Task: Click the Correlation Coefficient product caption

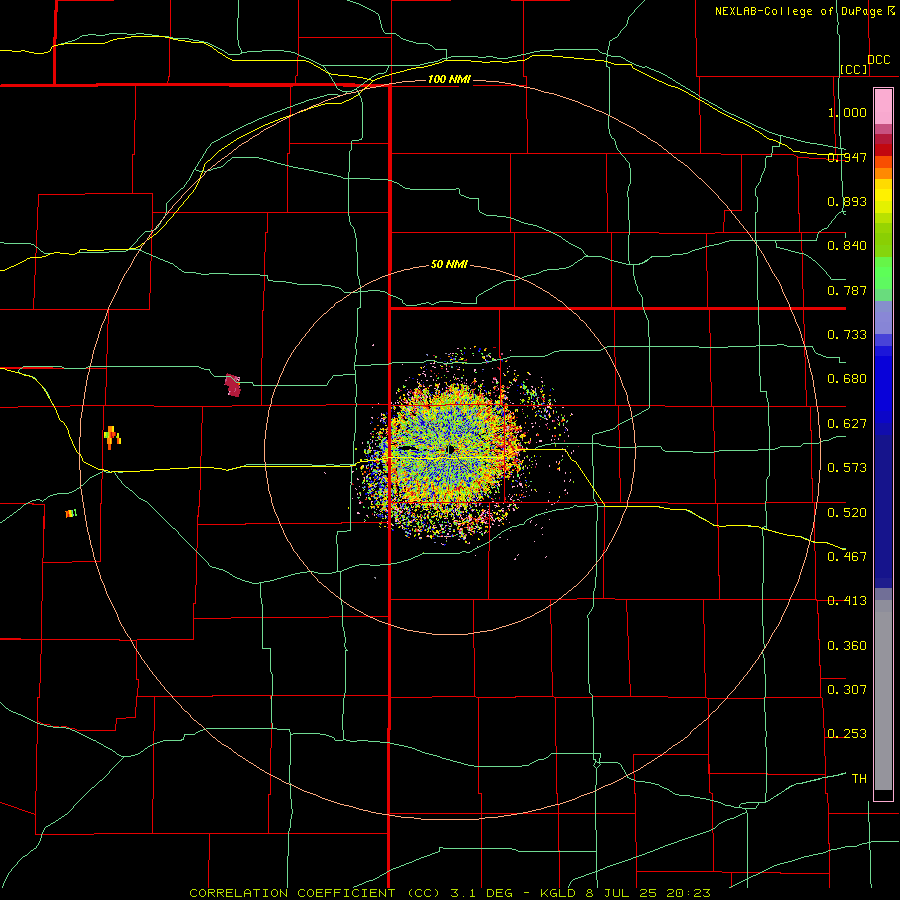Action: 450,893
